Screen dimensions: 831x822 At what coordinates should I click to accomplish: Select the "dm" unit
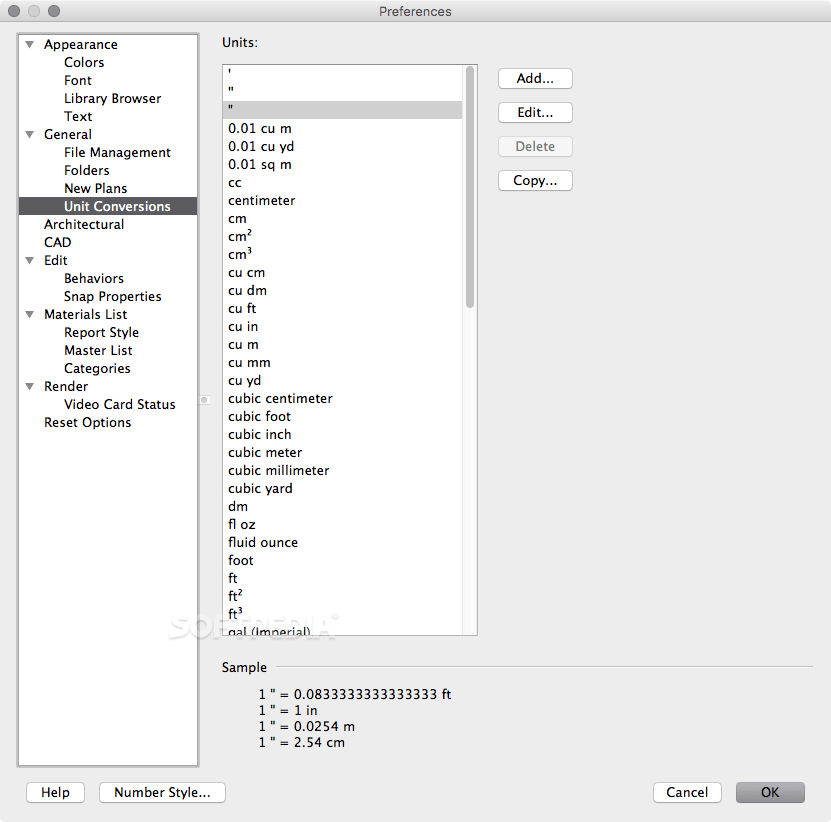[x=342, y=507]
